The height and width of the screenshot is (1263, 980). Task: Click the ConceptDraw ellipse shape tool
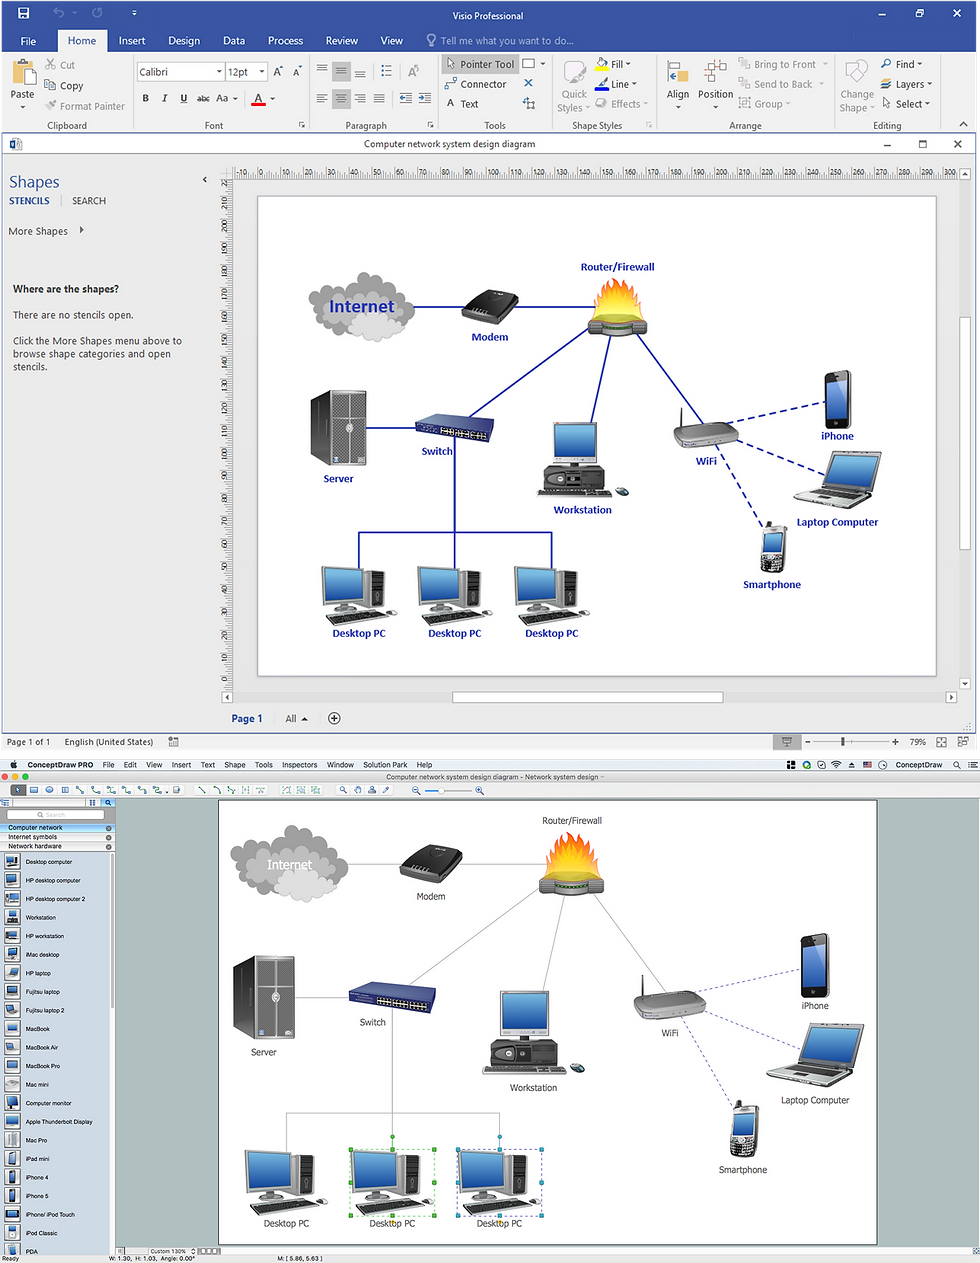pos(49,790)
